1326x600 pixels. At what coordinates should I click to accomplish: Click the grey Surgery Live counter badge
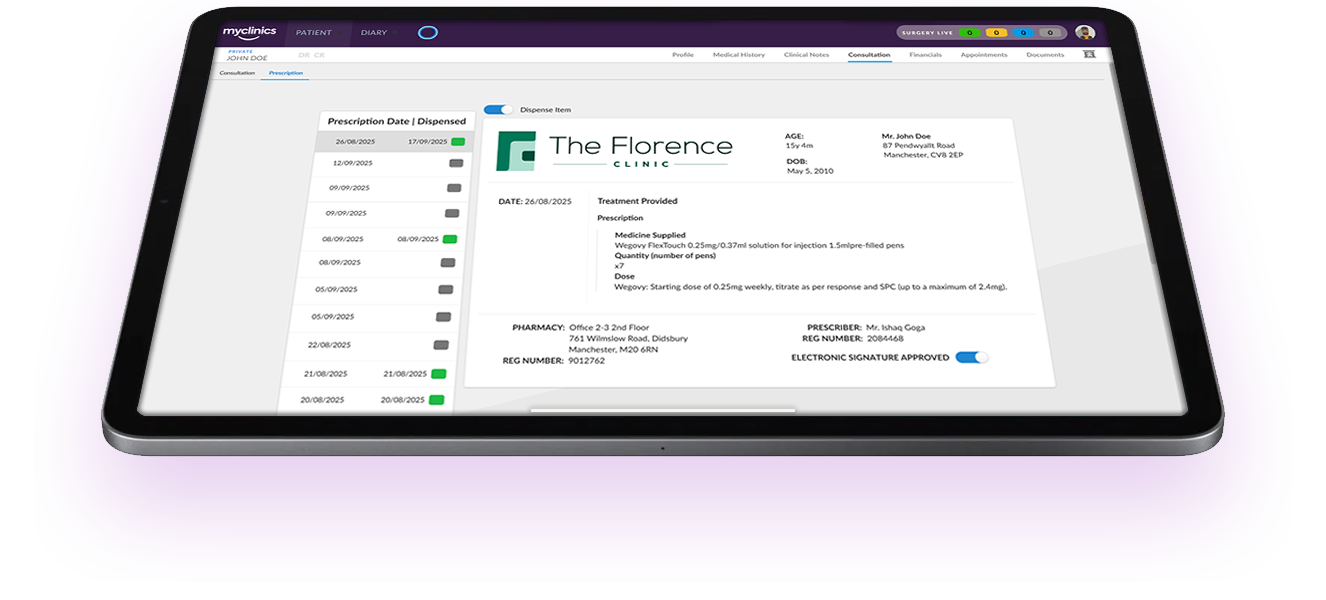pos(1049,33)
